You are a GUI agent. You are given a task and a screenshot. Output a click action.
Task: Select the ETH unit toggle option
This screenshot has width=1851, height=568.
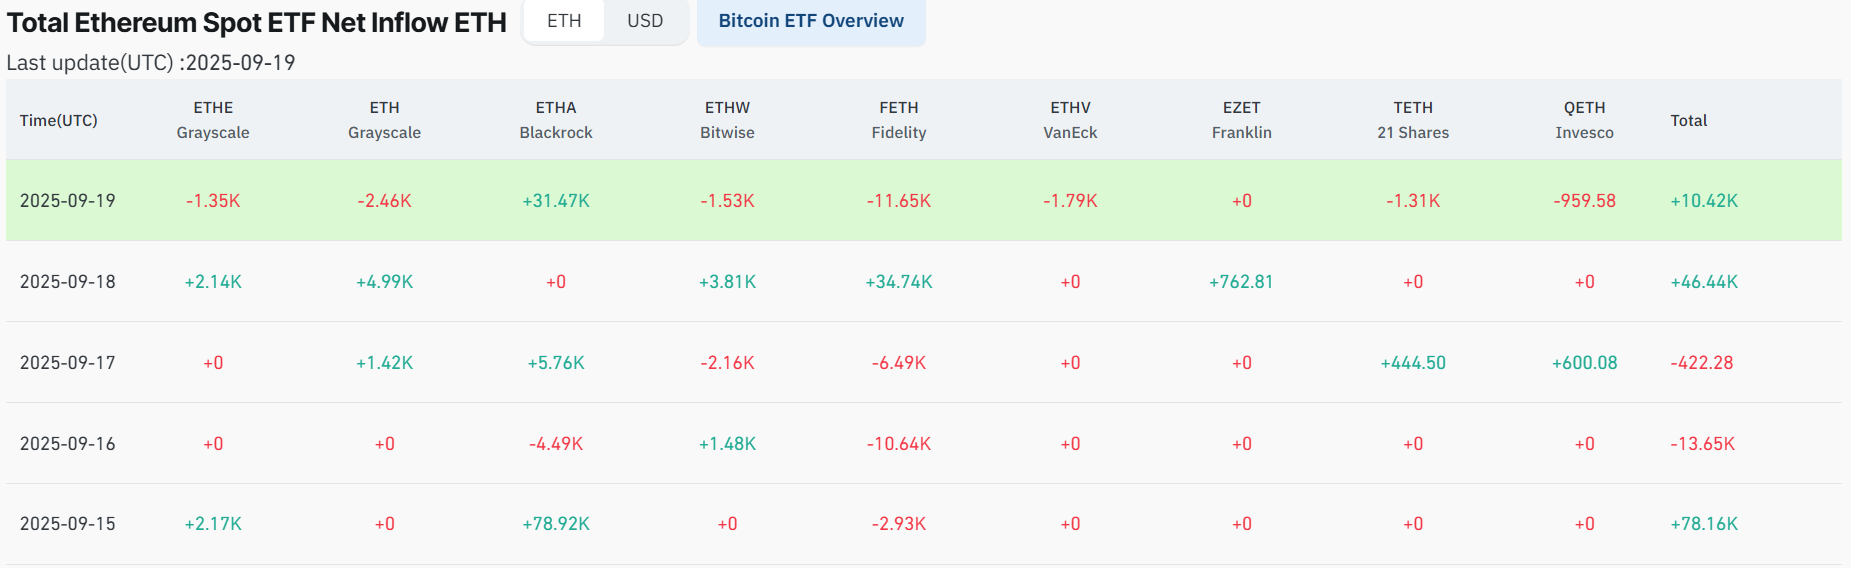[564, 21]
